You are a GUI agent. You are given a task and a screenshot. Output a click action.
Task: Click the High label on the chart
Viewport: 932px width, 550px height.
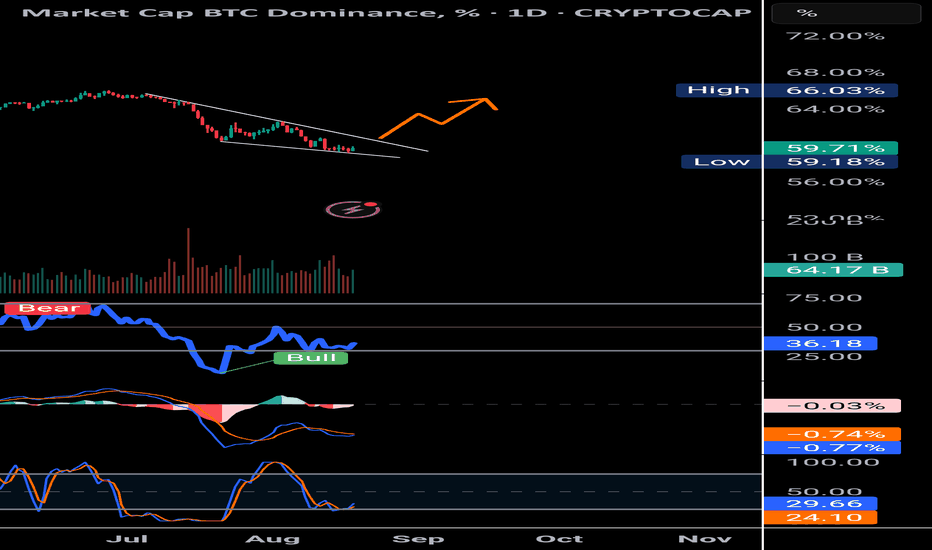(718, 90)
